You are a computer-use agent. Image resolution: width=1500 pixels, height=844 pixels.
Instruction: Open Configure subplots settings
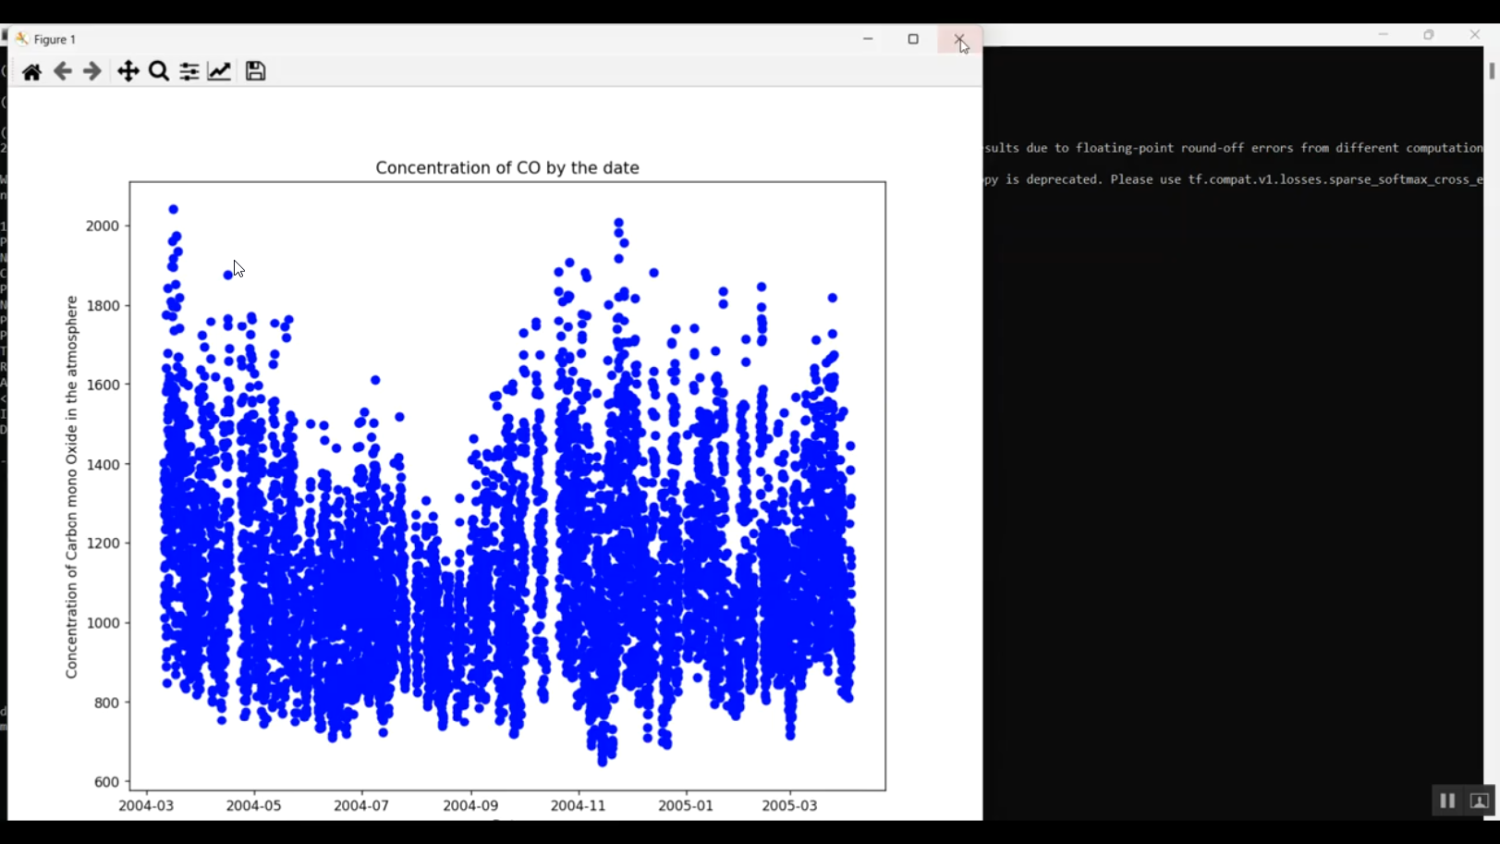189,72
